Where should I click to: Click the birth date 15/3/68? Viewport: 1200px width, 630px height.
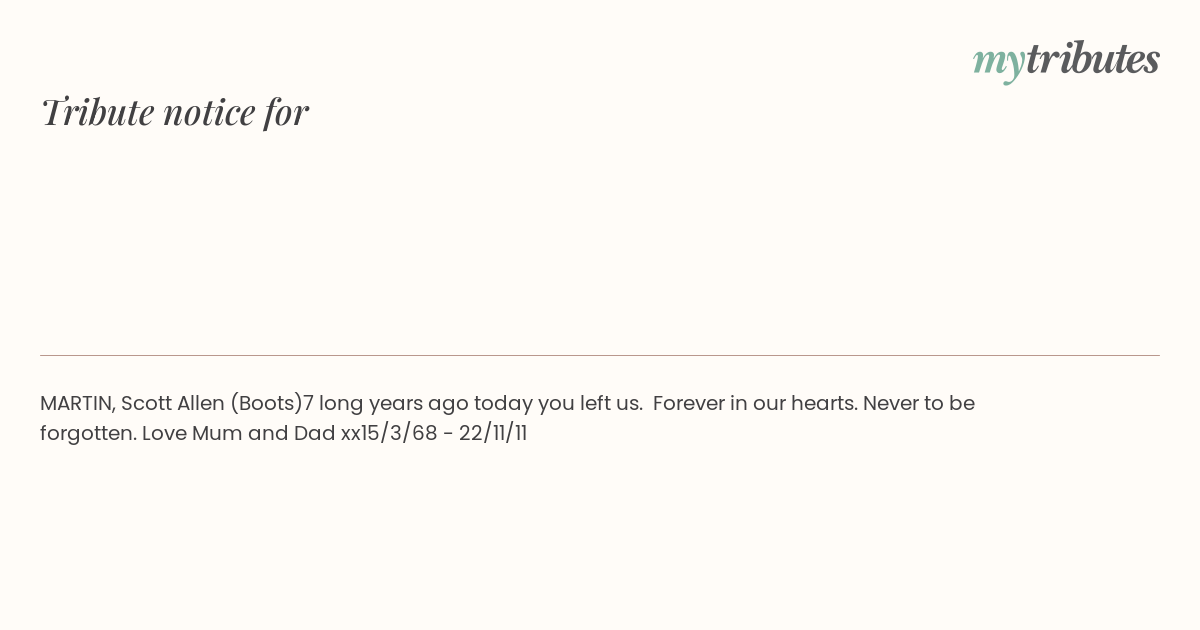(399, 434)
